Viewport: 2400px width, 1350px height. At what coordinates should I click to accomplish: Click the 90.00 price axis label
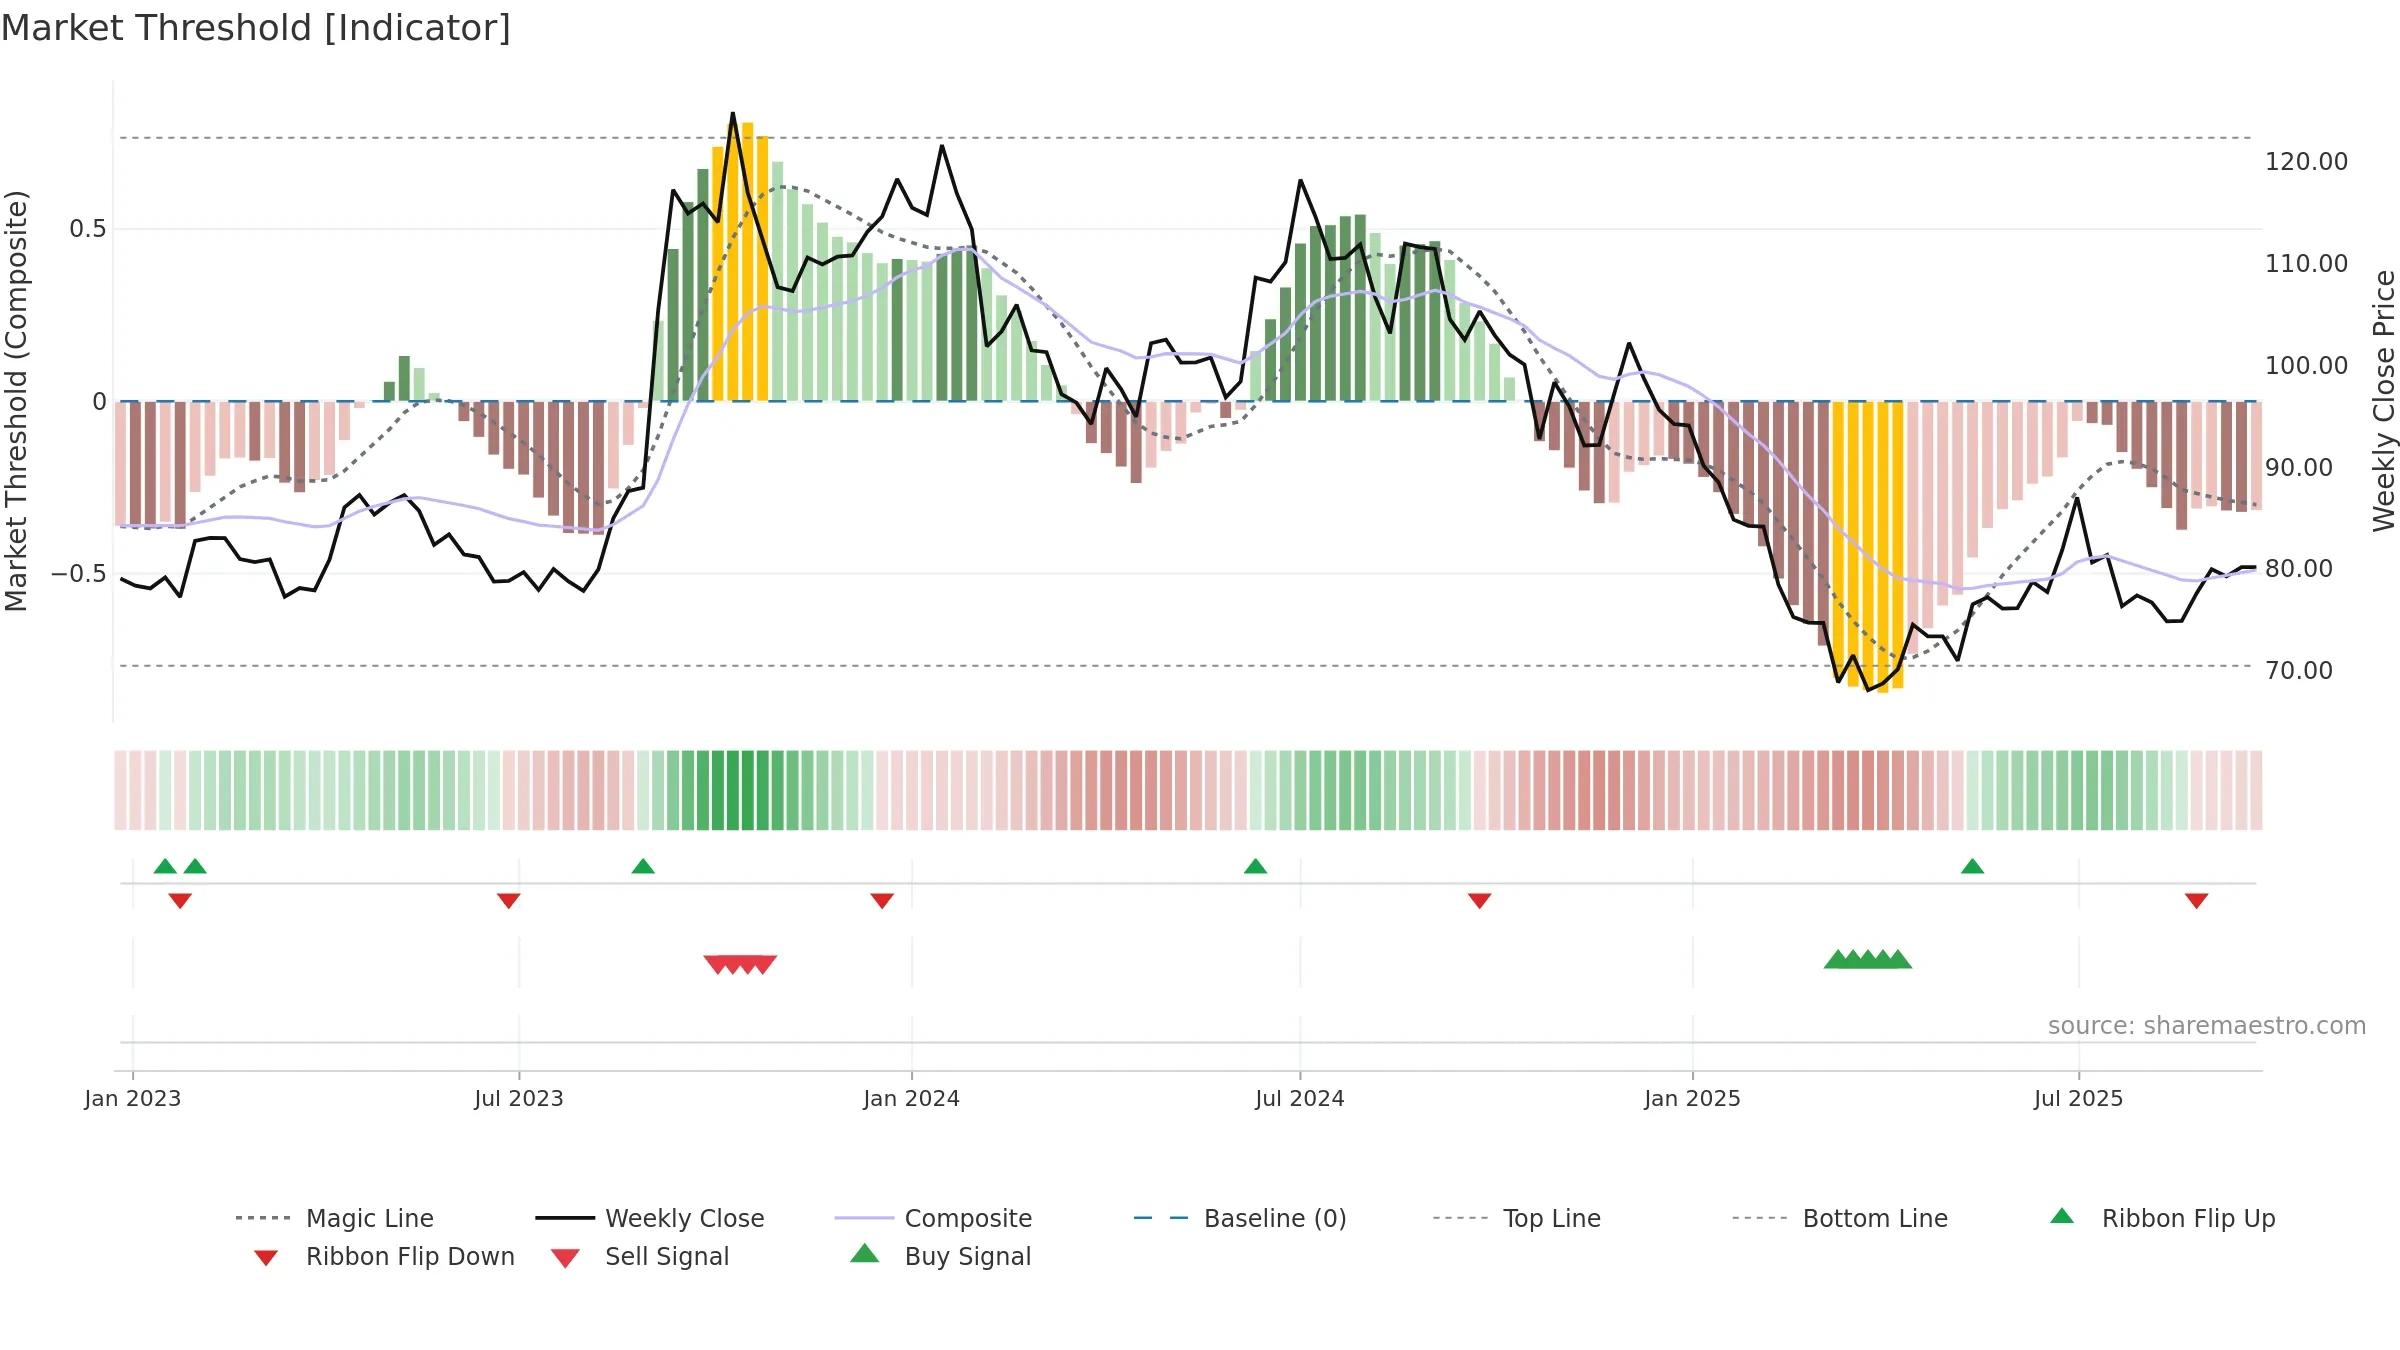tap(2299, 468)
